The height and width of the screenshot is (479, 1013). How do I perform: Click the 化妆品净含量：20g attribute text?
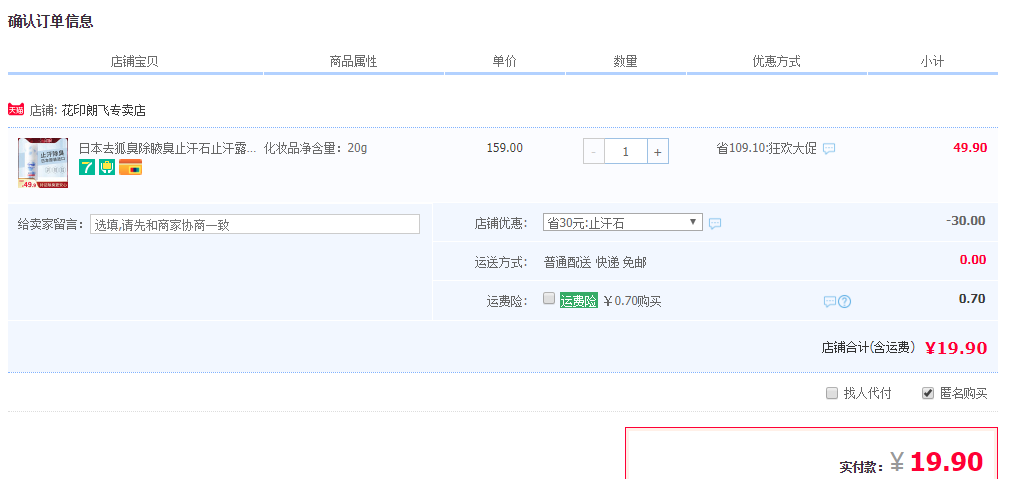(315, 148)
